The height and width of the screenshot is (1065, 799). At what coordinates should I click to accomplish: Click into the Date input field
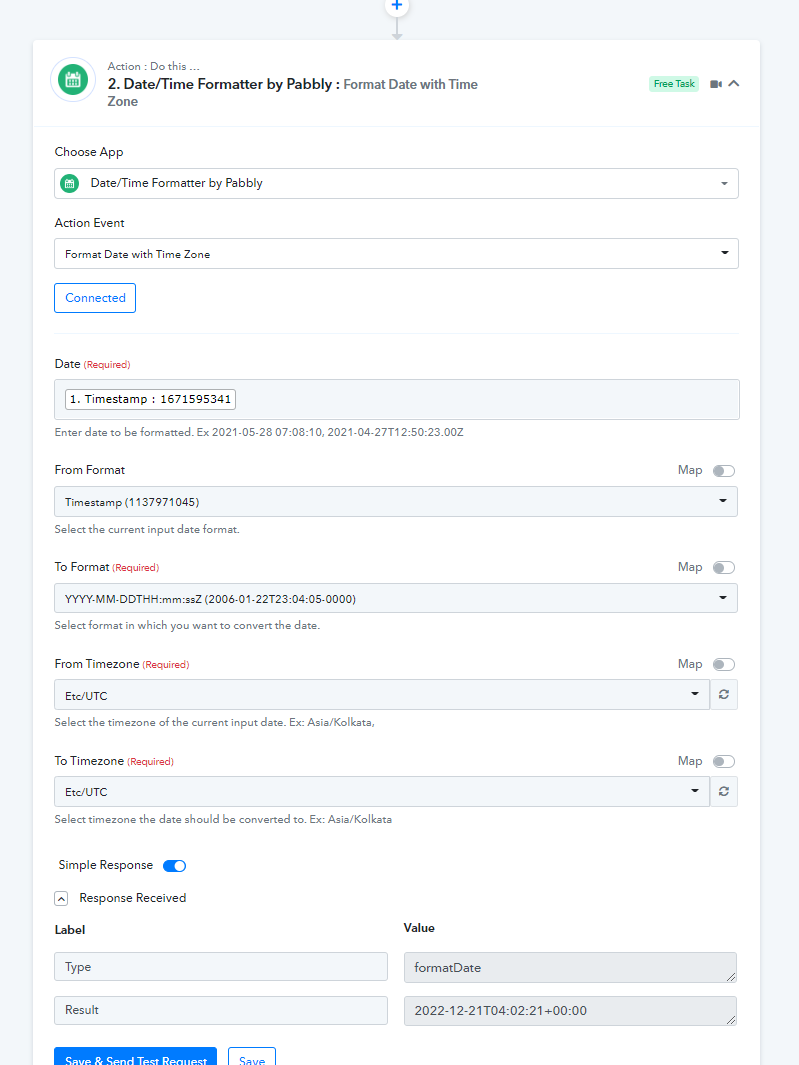397,399
